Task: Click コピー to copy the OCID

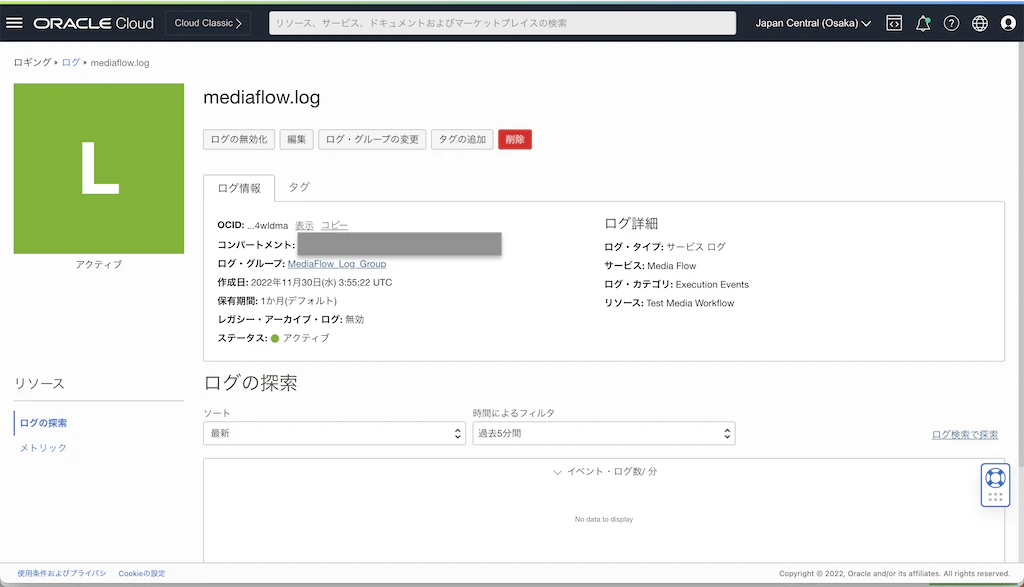Action: 334,225
